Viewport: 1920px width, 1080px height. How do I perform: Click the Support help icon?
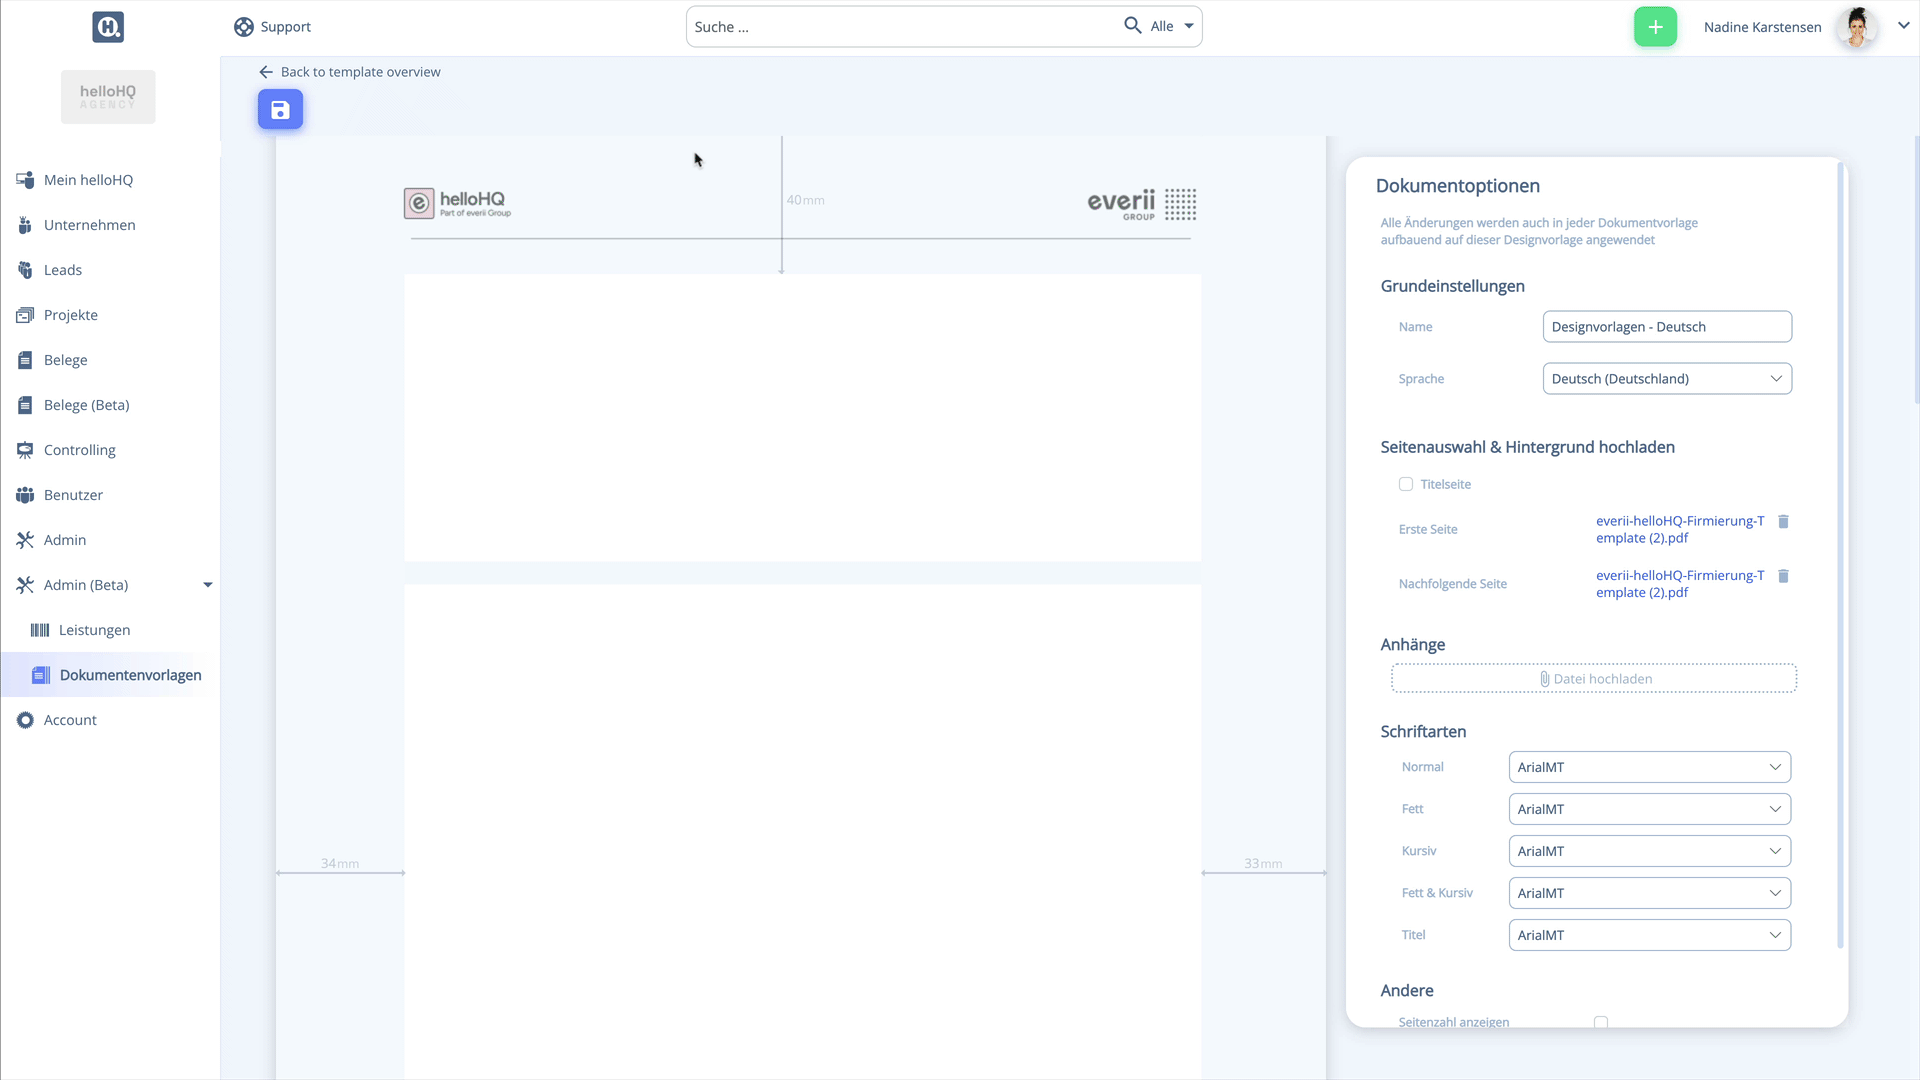tap(243, 26)
